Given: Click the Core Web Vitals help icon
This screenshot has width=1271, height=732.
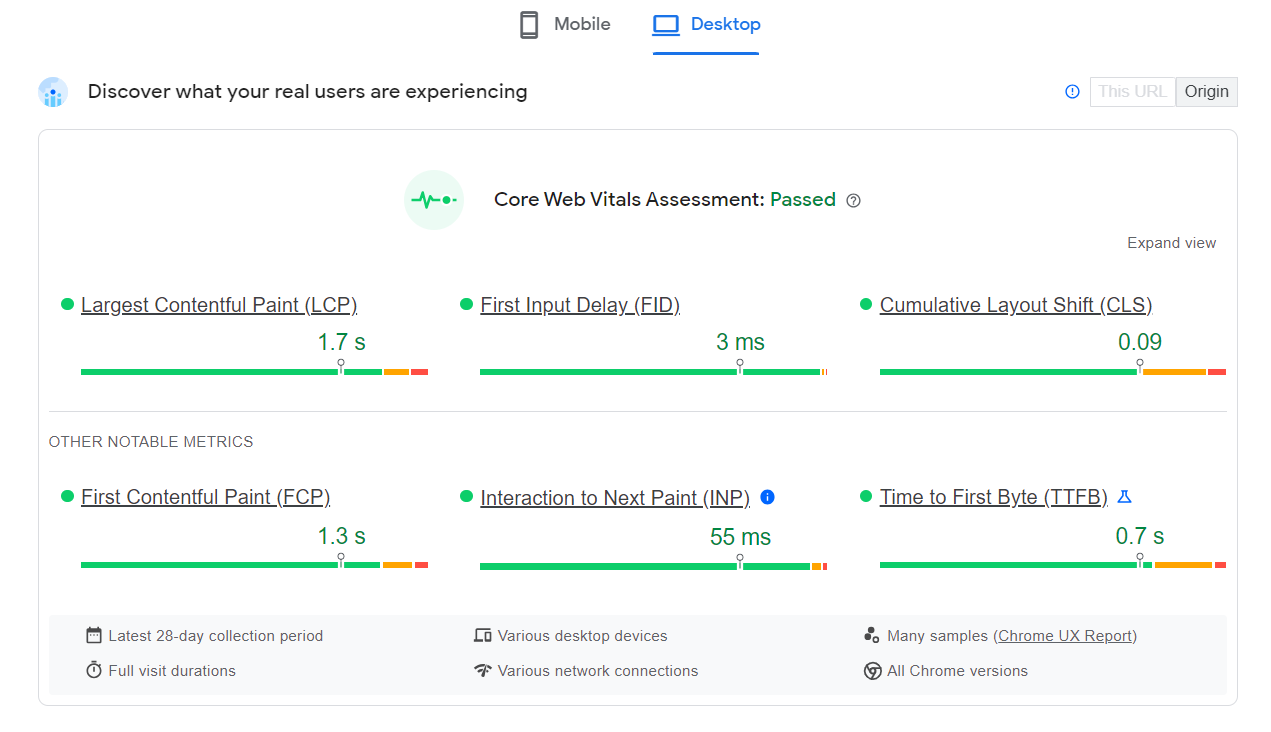Looking at the screenshot, I should point(853,200).
